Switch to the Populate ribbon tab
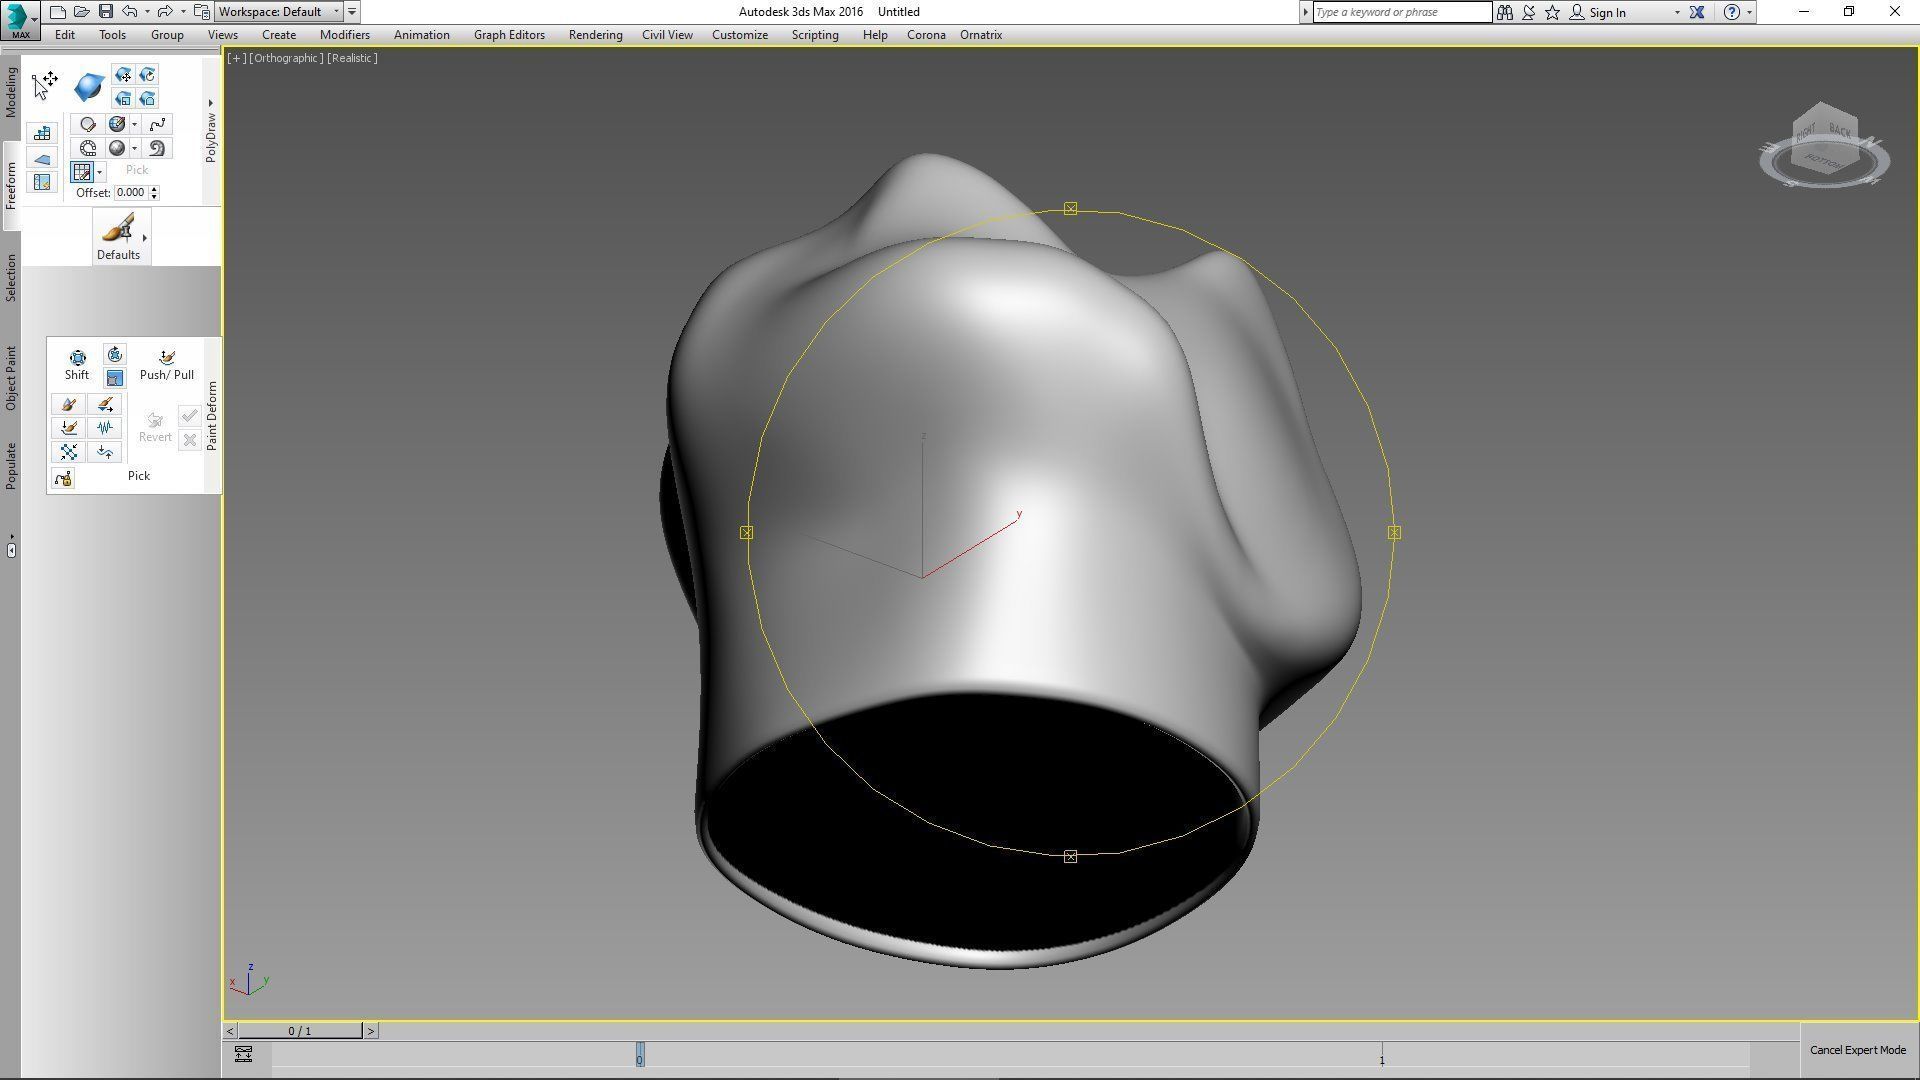 pos(11,466)
